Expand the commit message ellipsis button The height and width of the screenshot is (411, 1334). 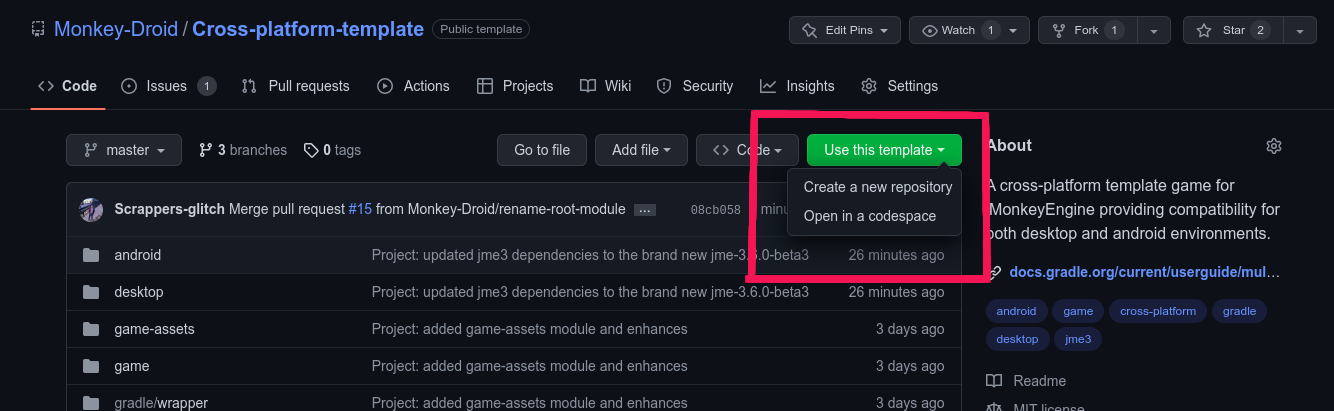645,210
